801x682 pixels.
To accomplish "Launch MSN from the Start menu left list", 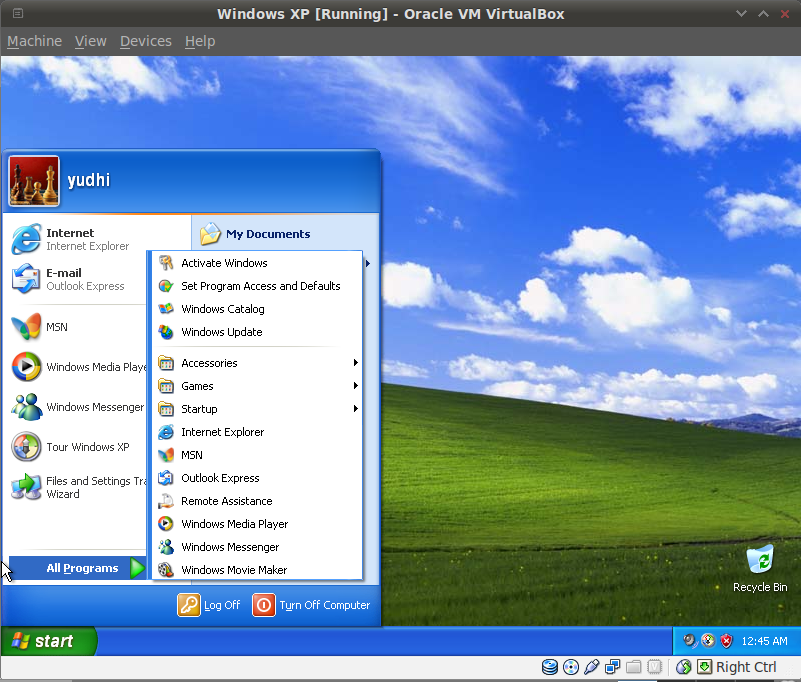I will tap(77, 327).
